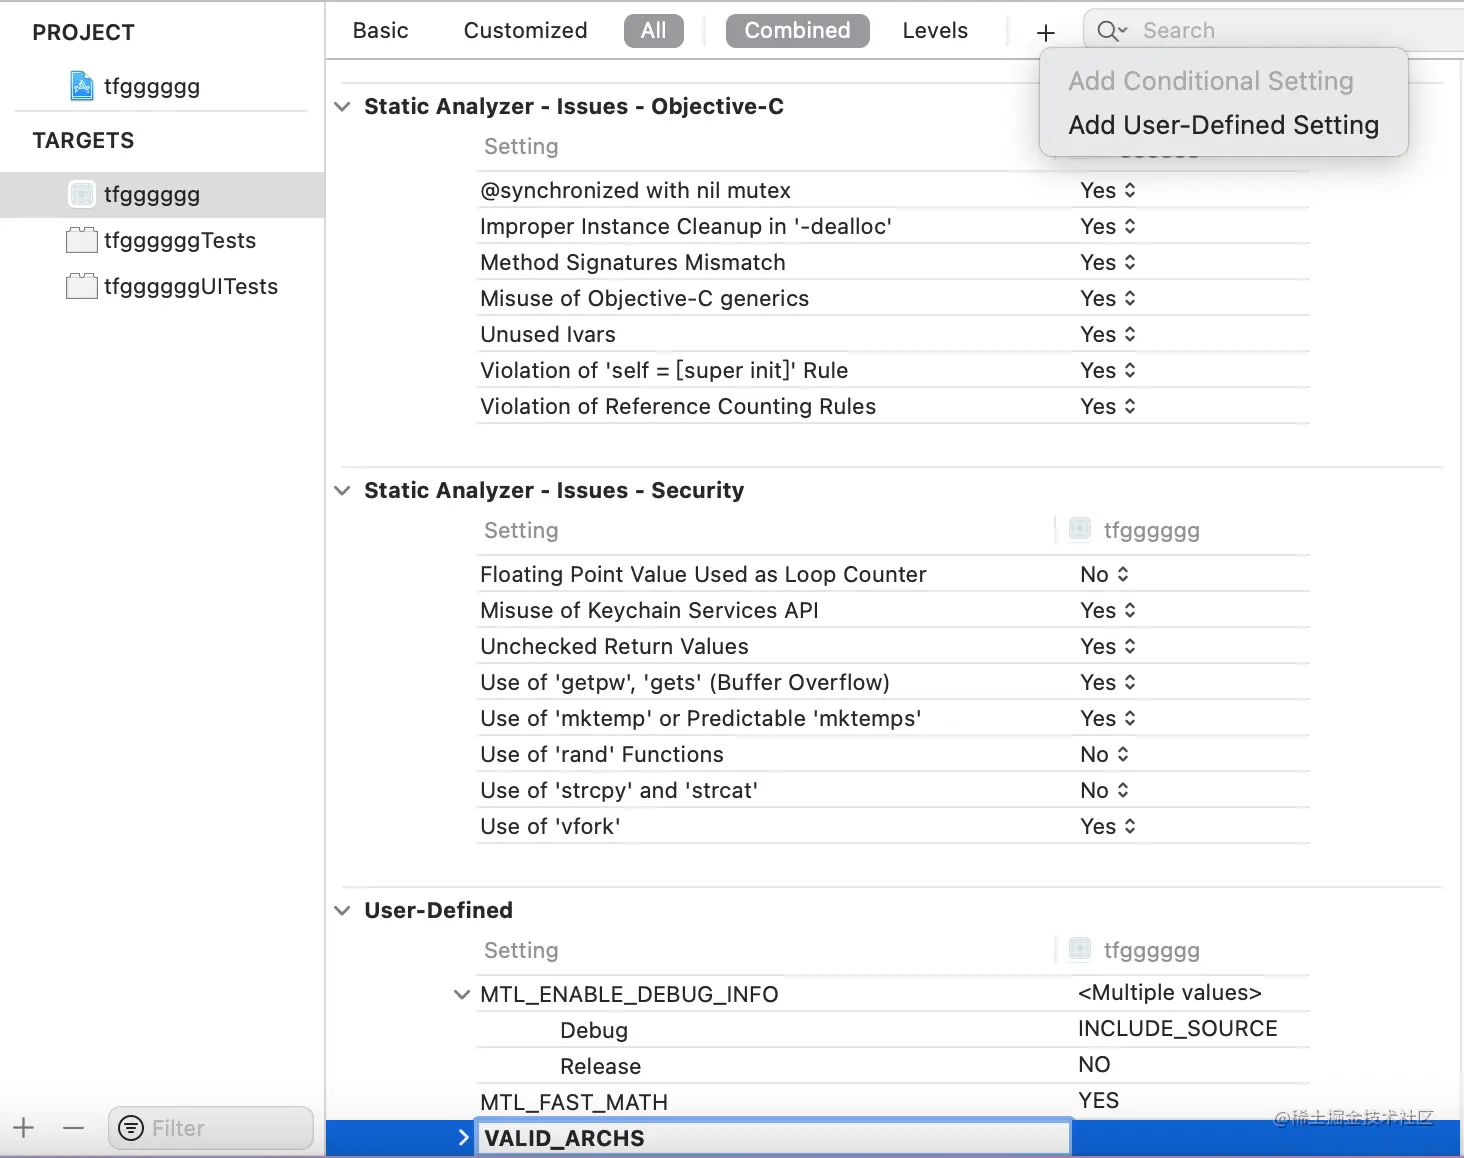Image resolution: width=1464 pixels, height=1158 pixels.
Task: Open Use of vfork value popup
Action: pyautogui.click(x=1108, y=826)
